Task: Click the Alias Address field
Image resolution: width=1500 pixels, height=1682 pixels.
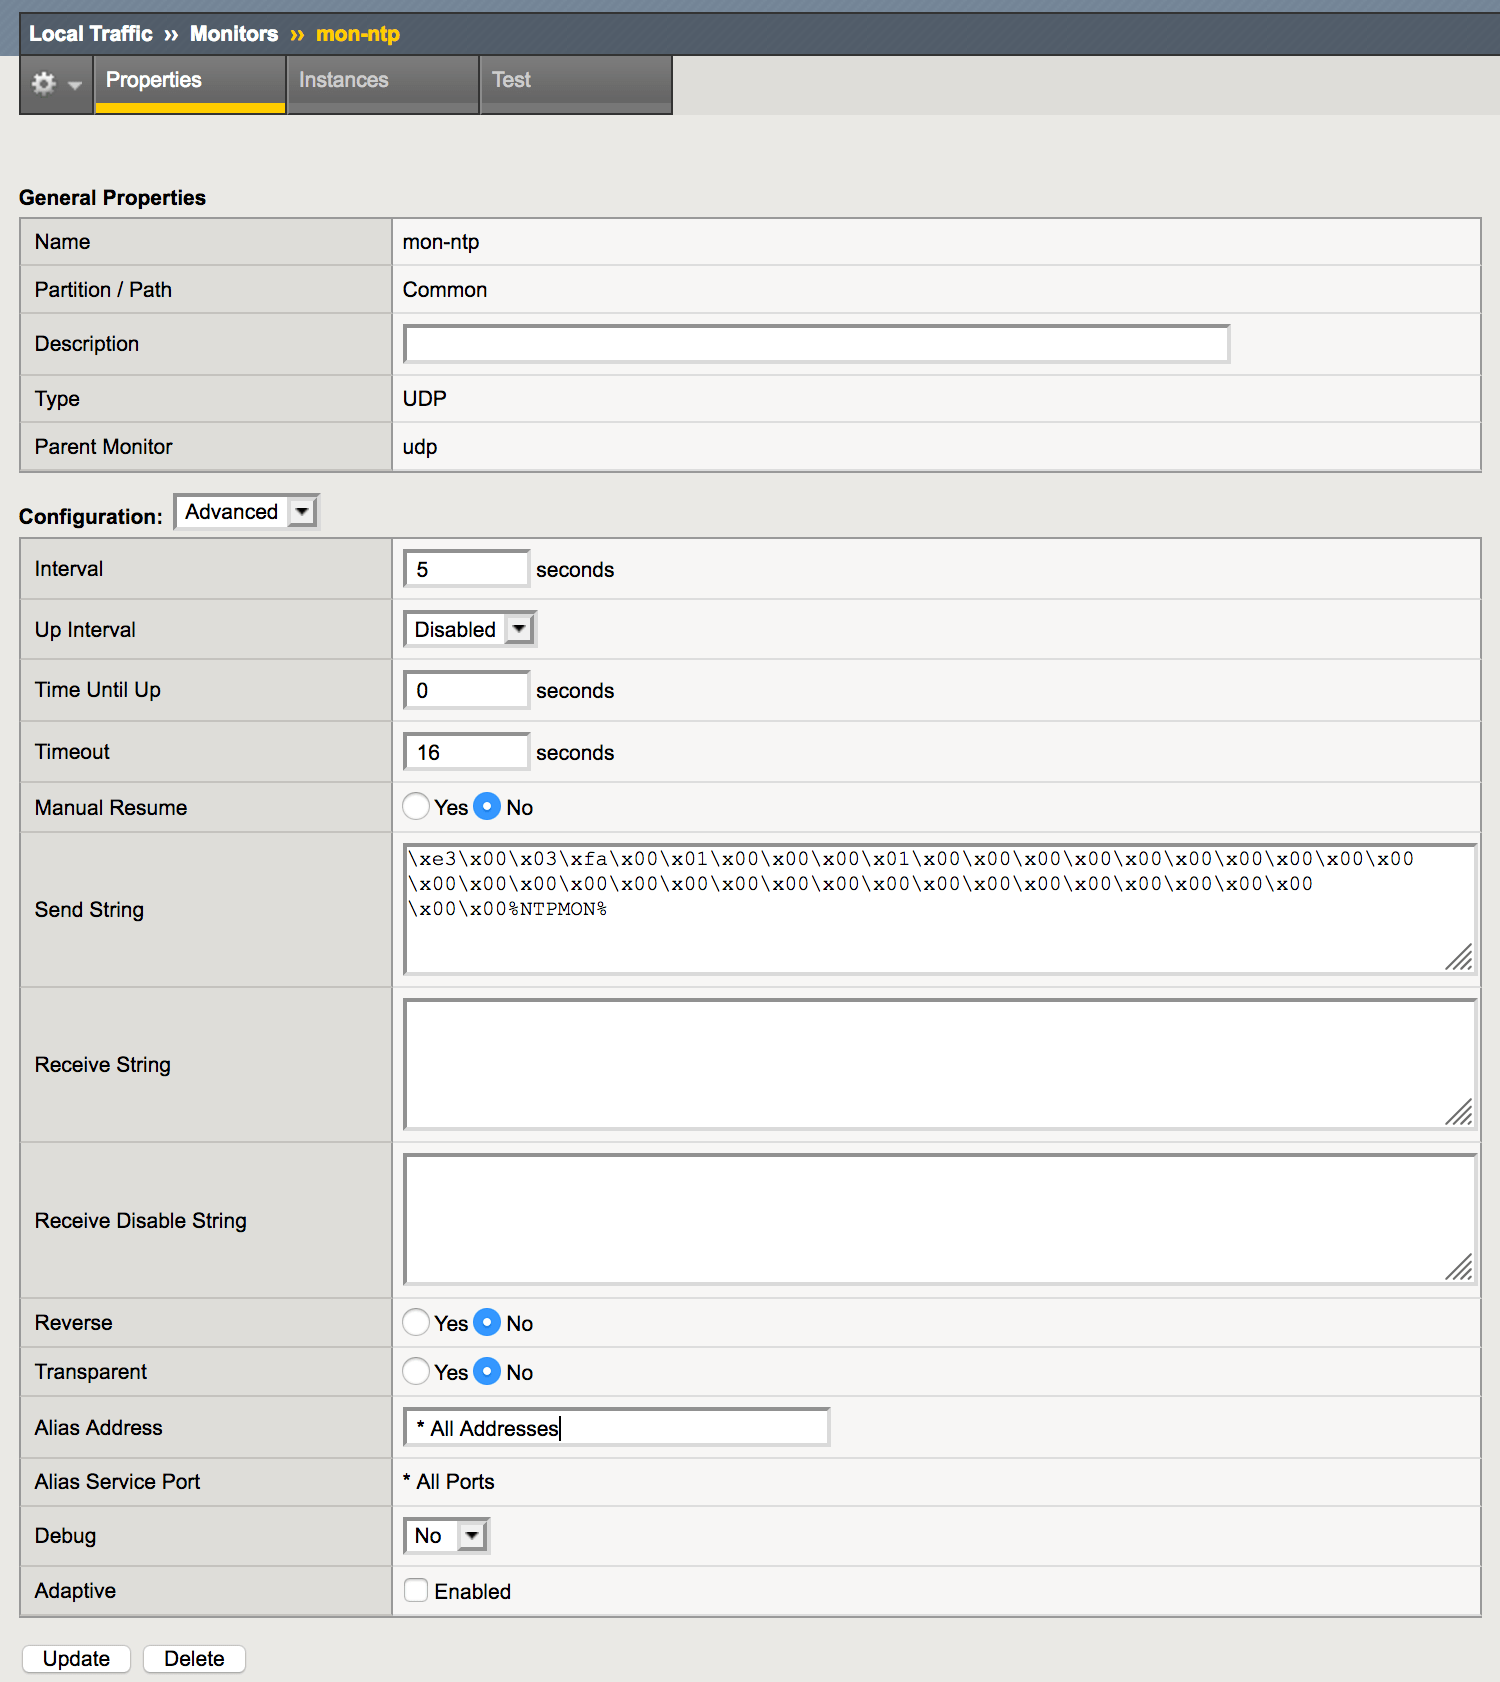Action: click(x=616, y=1428)
